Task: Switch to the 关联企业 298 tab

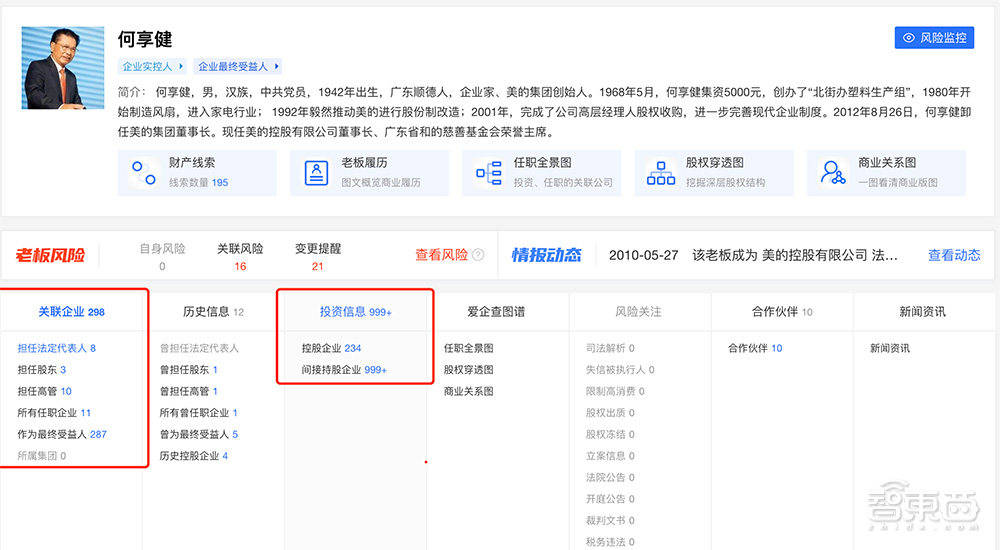Action: (x=71, y=312)
